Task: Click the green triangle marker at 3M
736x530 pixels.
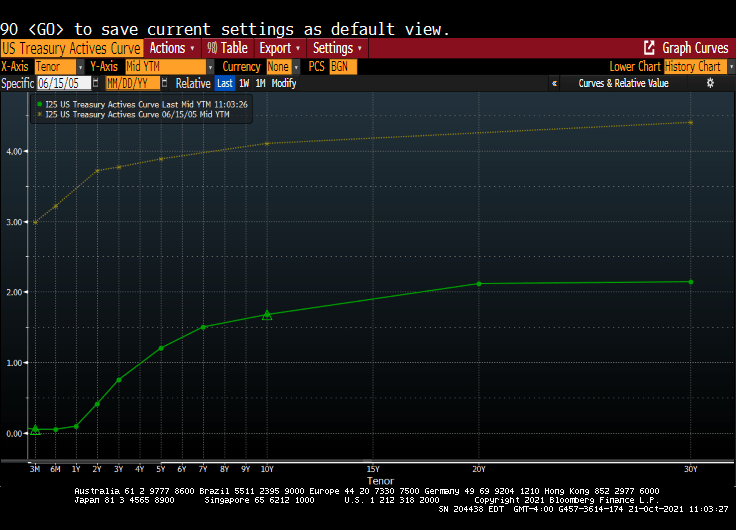Action: (x=35, y=429)
